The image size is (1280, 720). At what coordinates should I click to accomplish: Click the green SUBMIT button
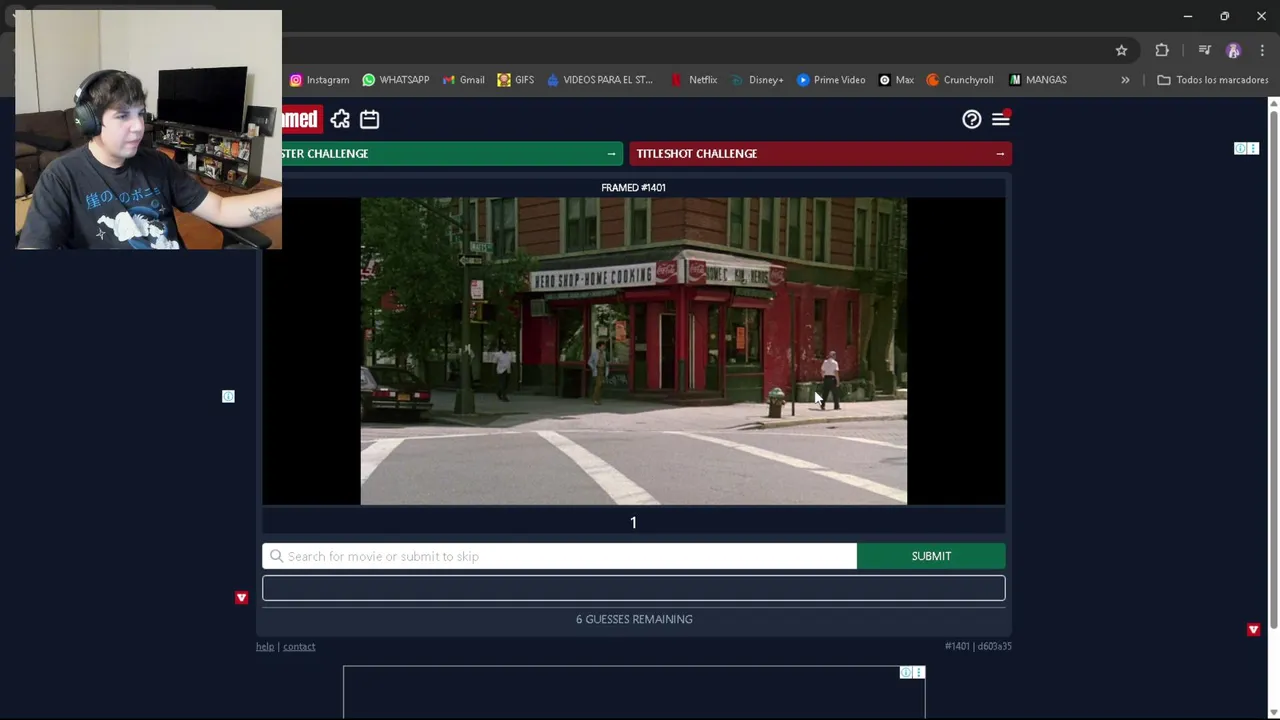coord(931,556)
